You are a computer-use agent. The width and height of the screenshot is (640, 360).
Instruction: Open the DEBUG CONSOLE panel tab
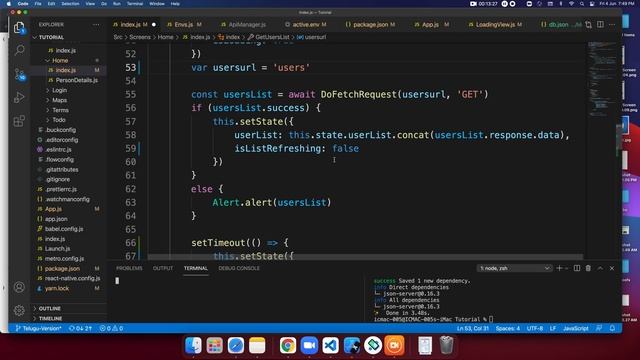pyautogui.click(x=239, y=268)
